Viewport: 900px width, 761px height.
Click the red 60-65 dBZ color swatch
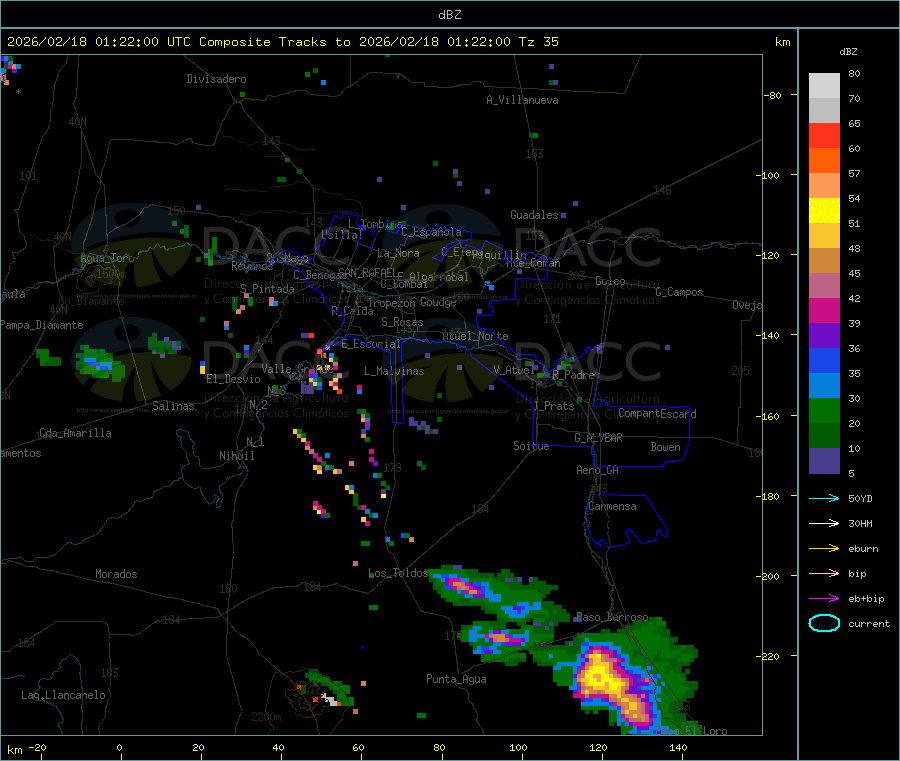click(x=824, y=136)
